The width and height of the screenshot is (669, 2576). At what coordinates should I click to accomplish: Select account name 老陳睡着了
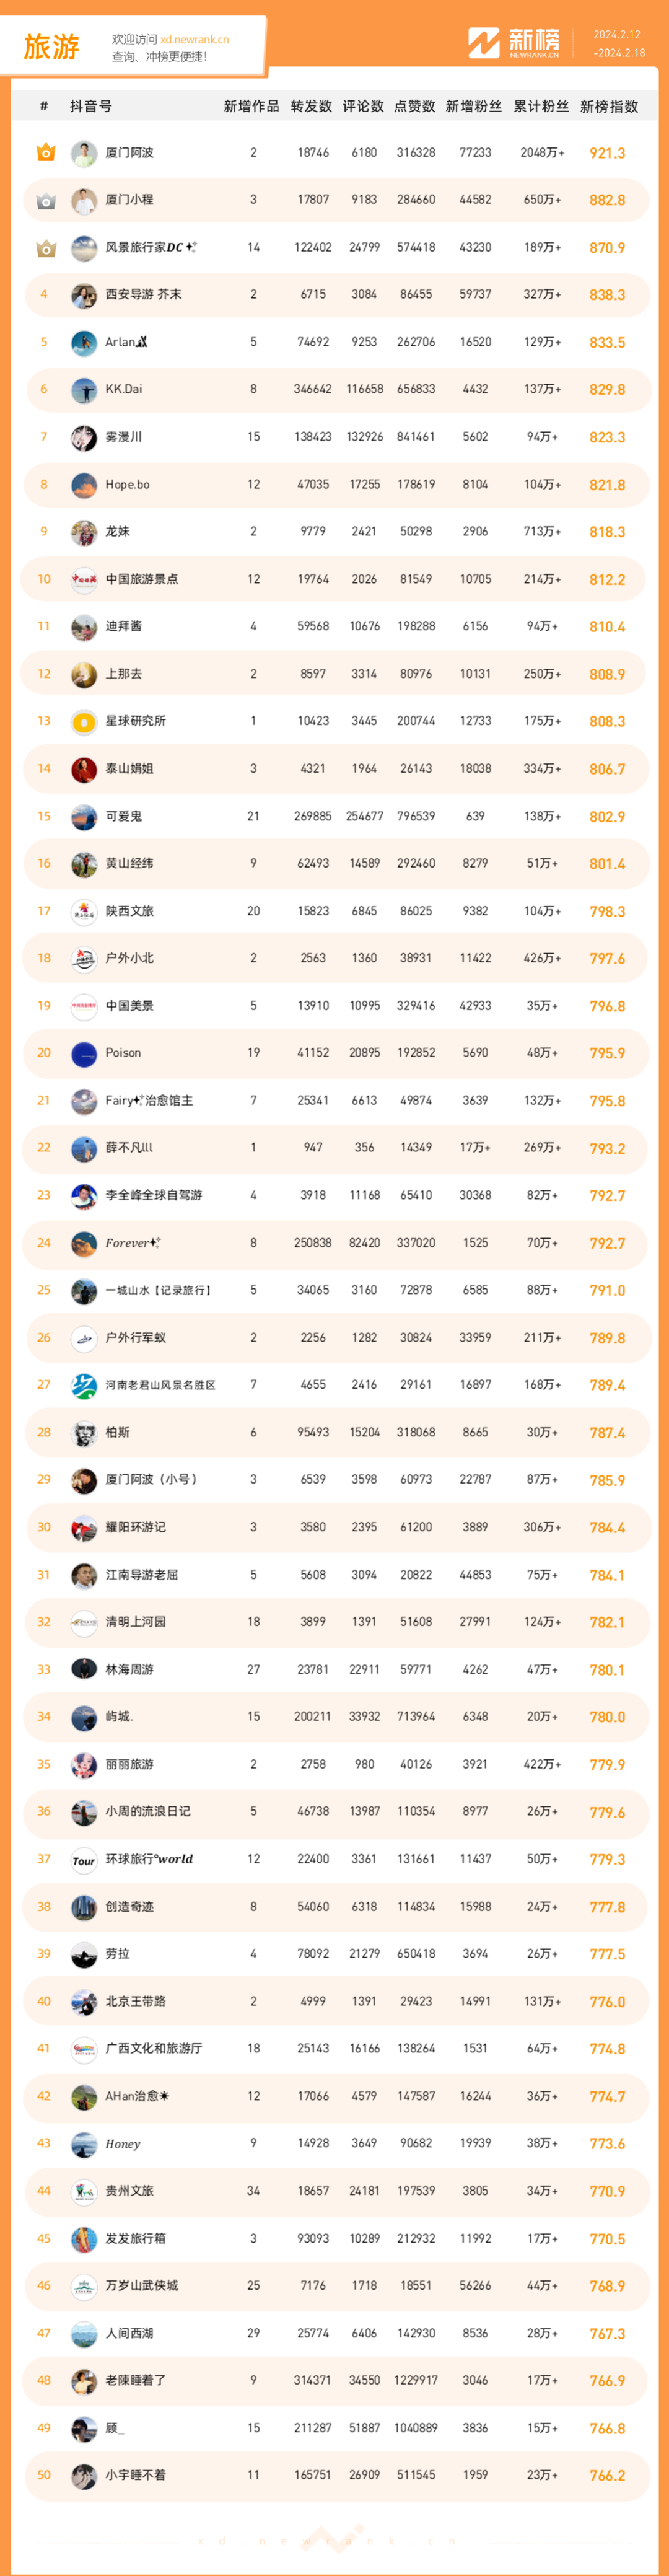pos(136,2380)
